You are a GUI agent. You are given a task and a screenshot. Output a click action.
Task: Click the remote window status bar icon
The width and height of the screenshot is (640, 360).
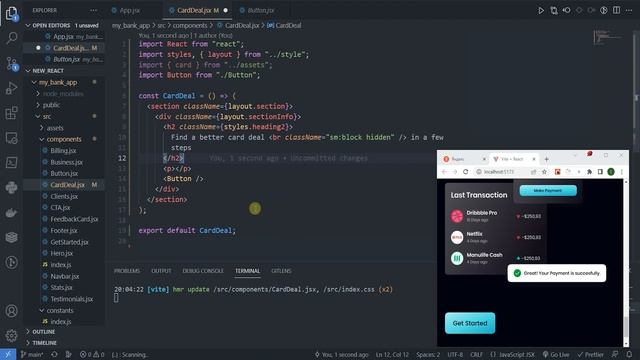point(8,354)
